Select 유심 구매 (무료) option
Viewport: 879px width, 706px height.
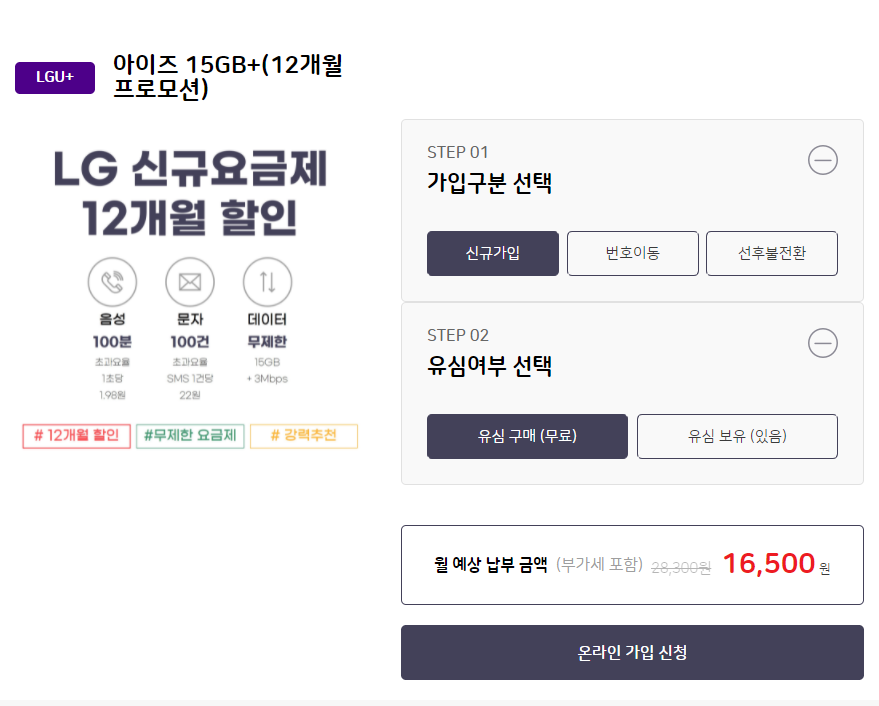click(527, 436)
